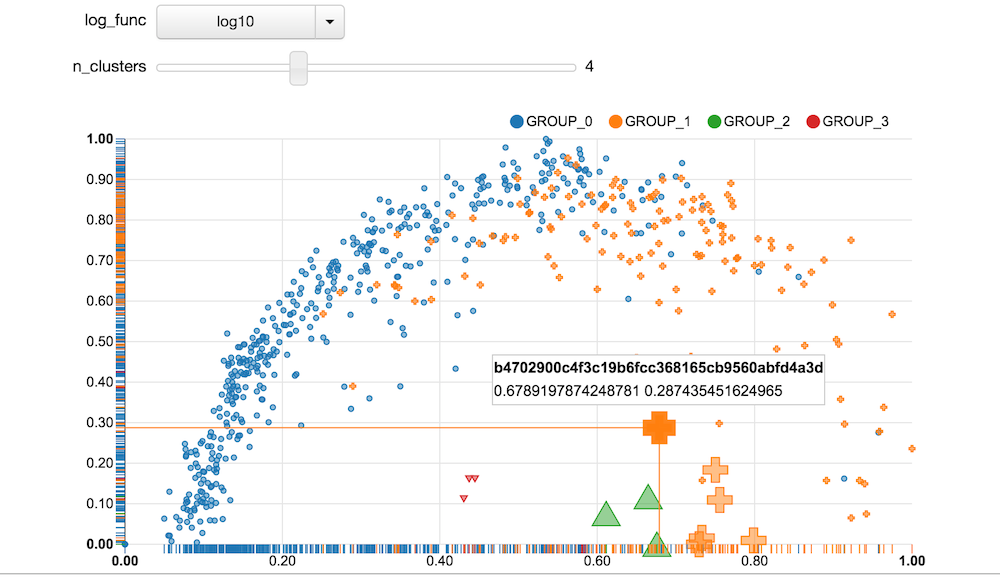Click the highest large green triangle marker

(x=648, y=497)
